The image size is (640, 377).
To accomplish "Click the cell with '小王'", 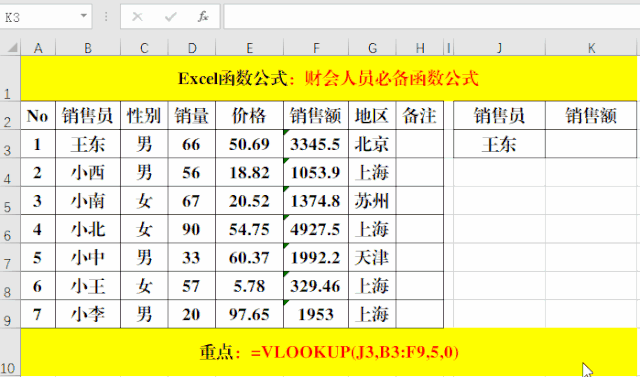I will point(88,286).
